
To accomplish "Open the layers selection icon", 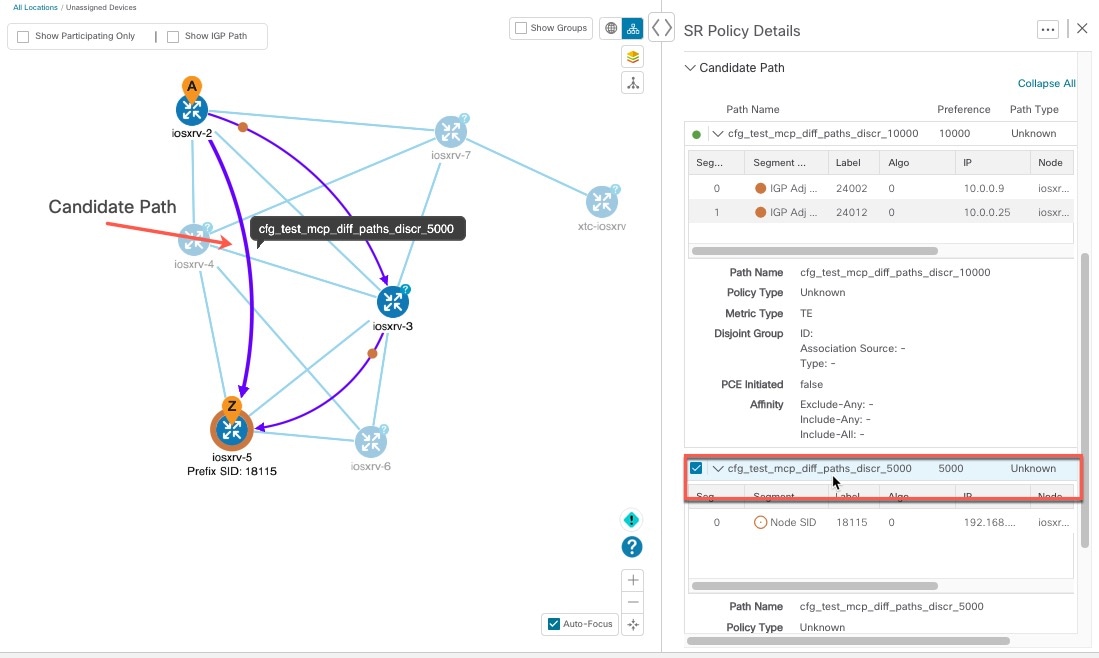I will 632,57.
